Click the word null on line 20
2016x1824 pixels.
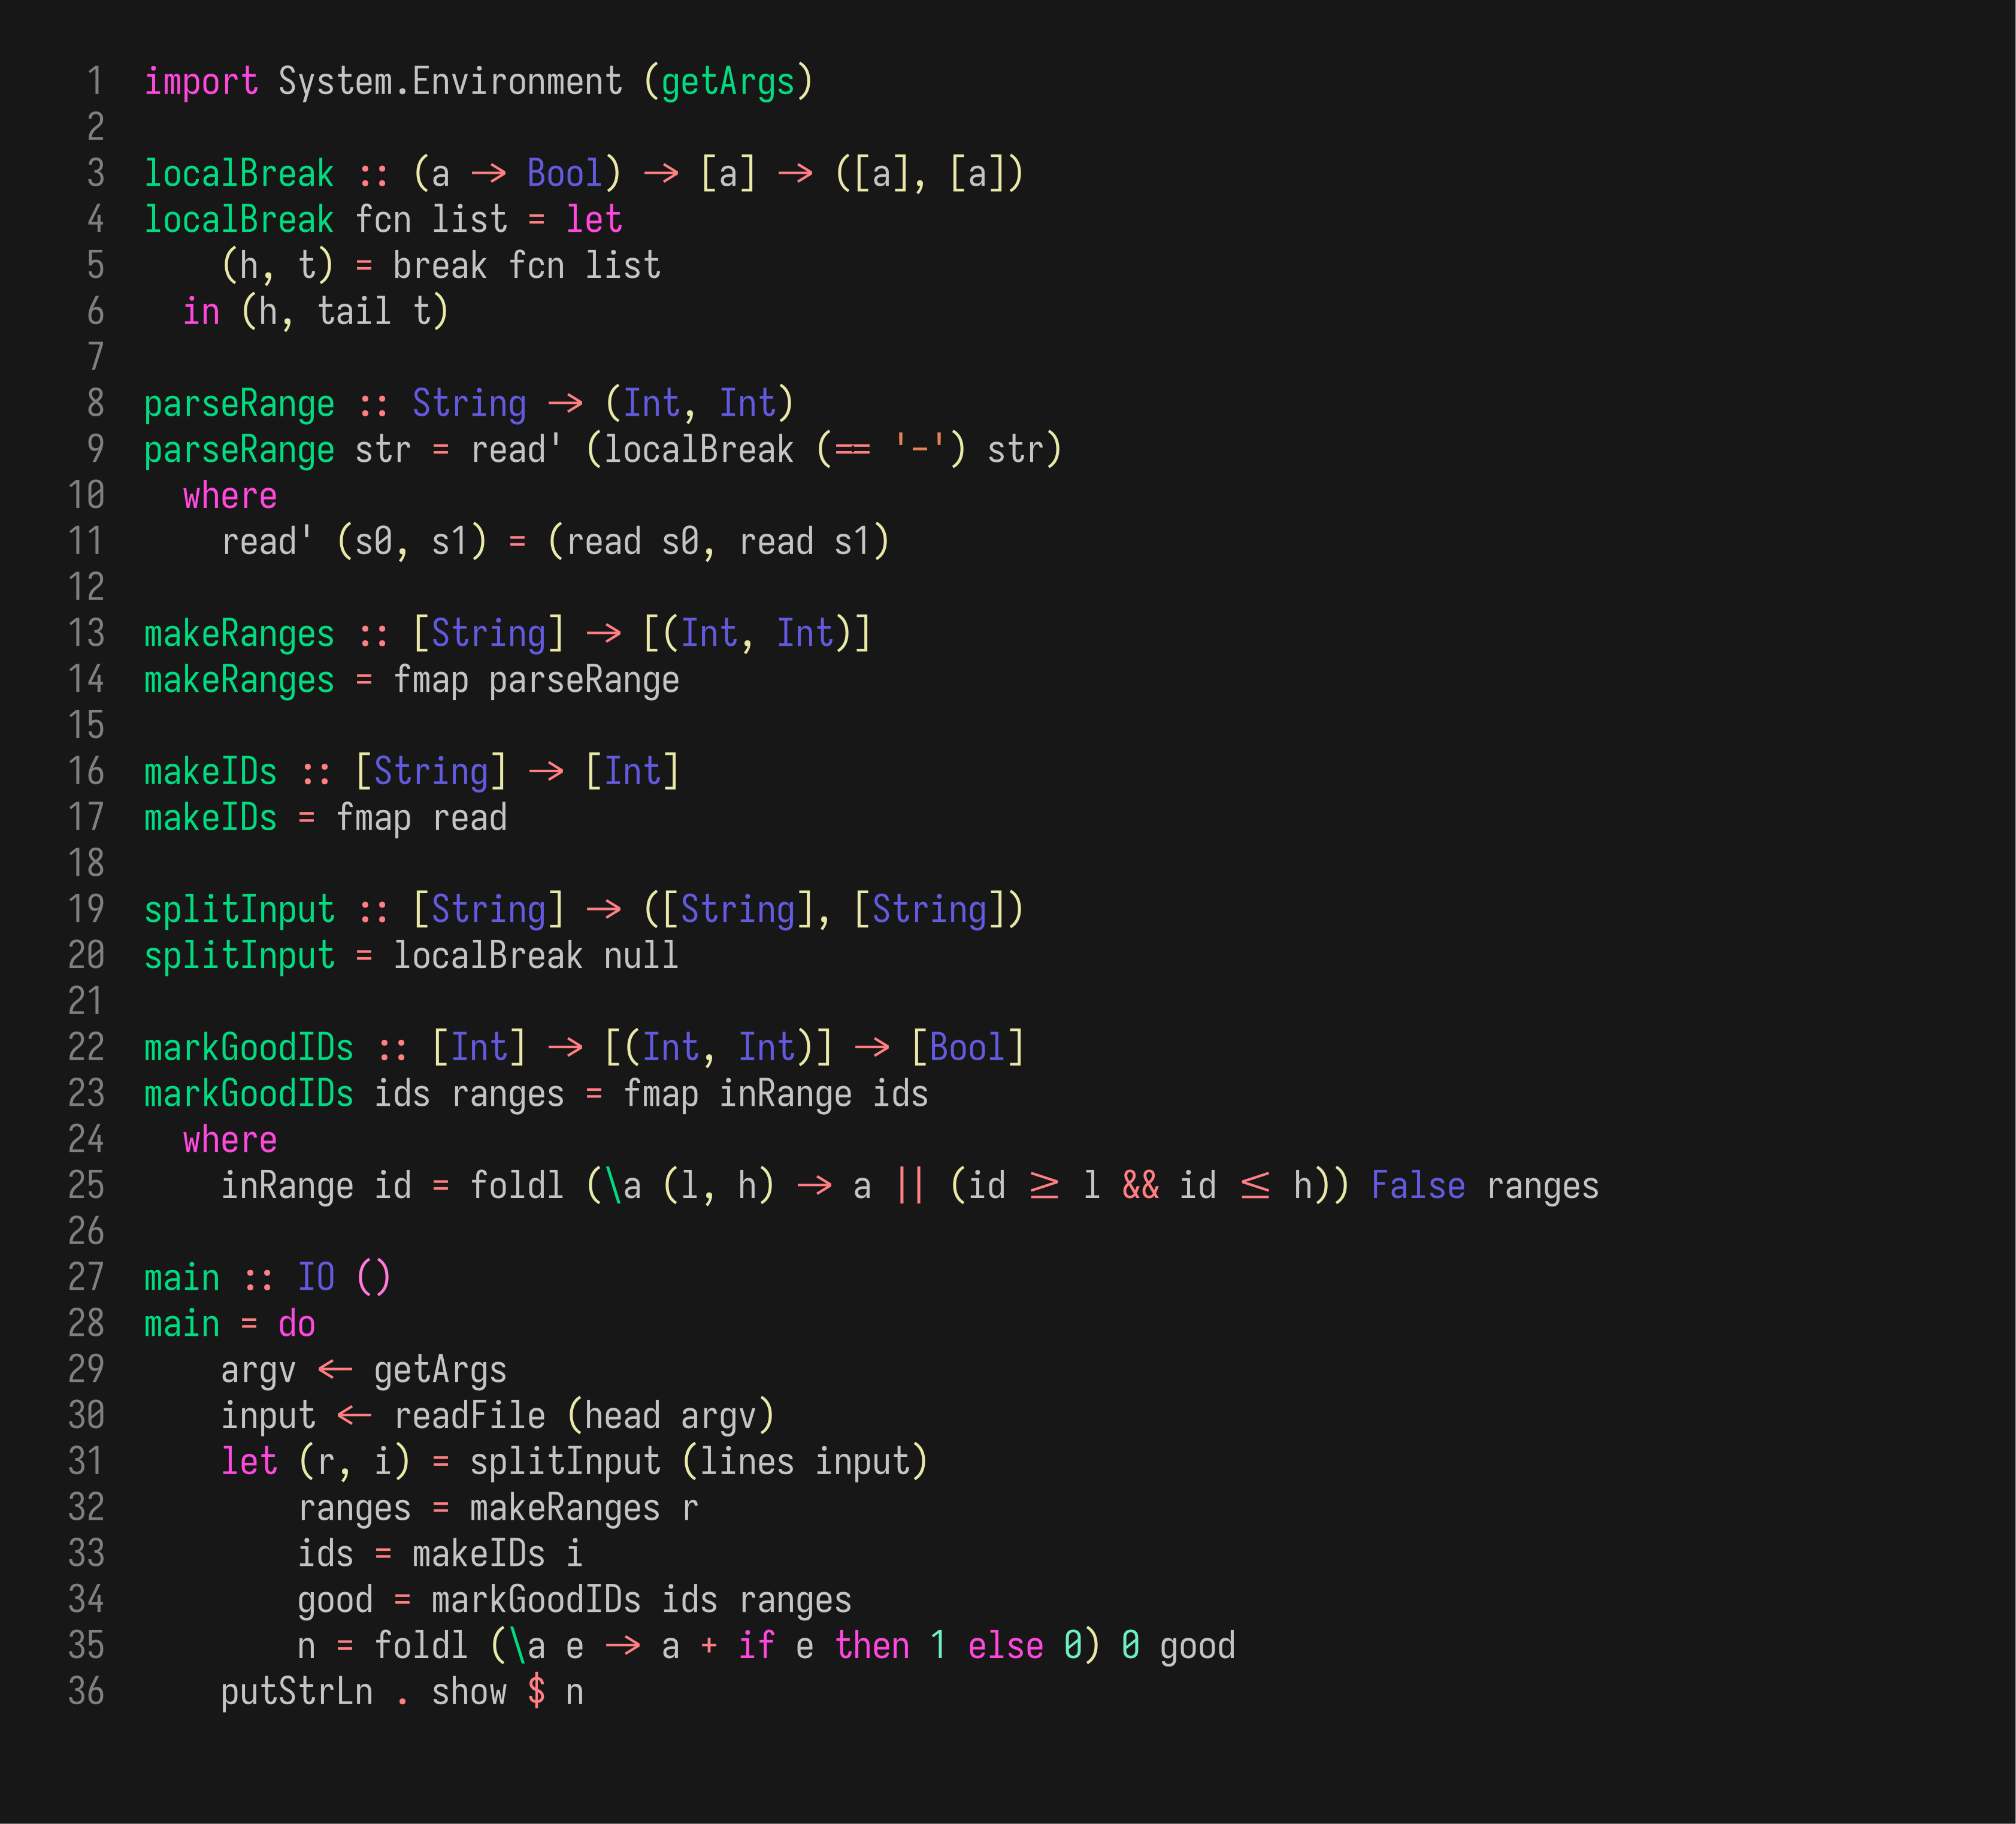(641, 955)
